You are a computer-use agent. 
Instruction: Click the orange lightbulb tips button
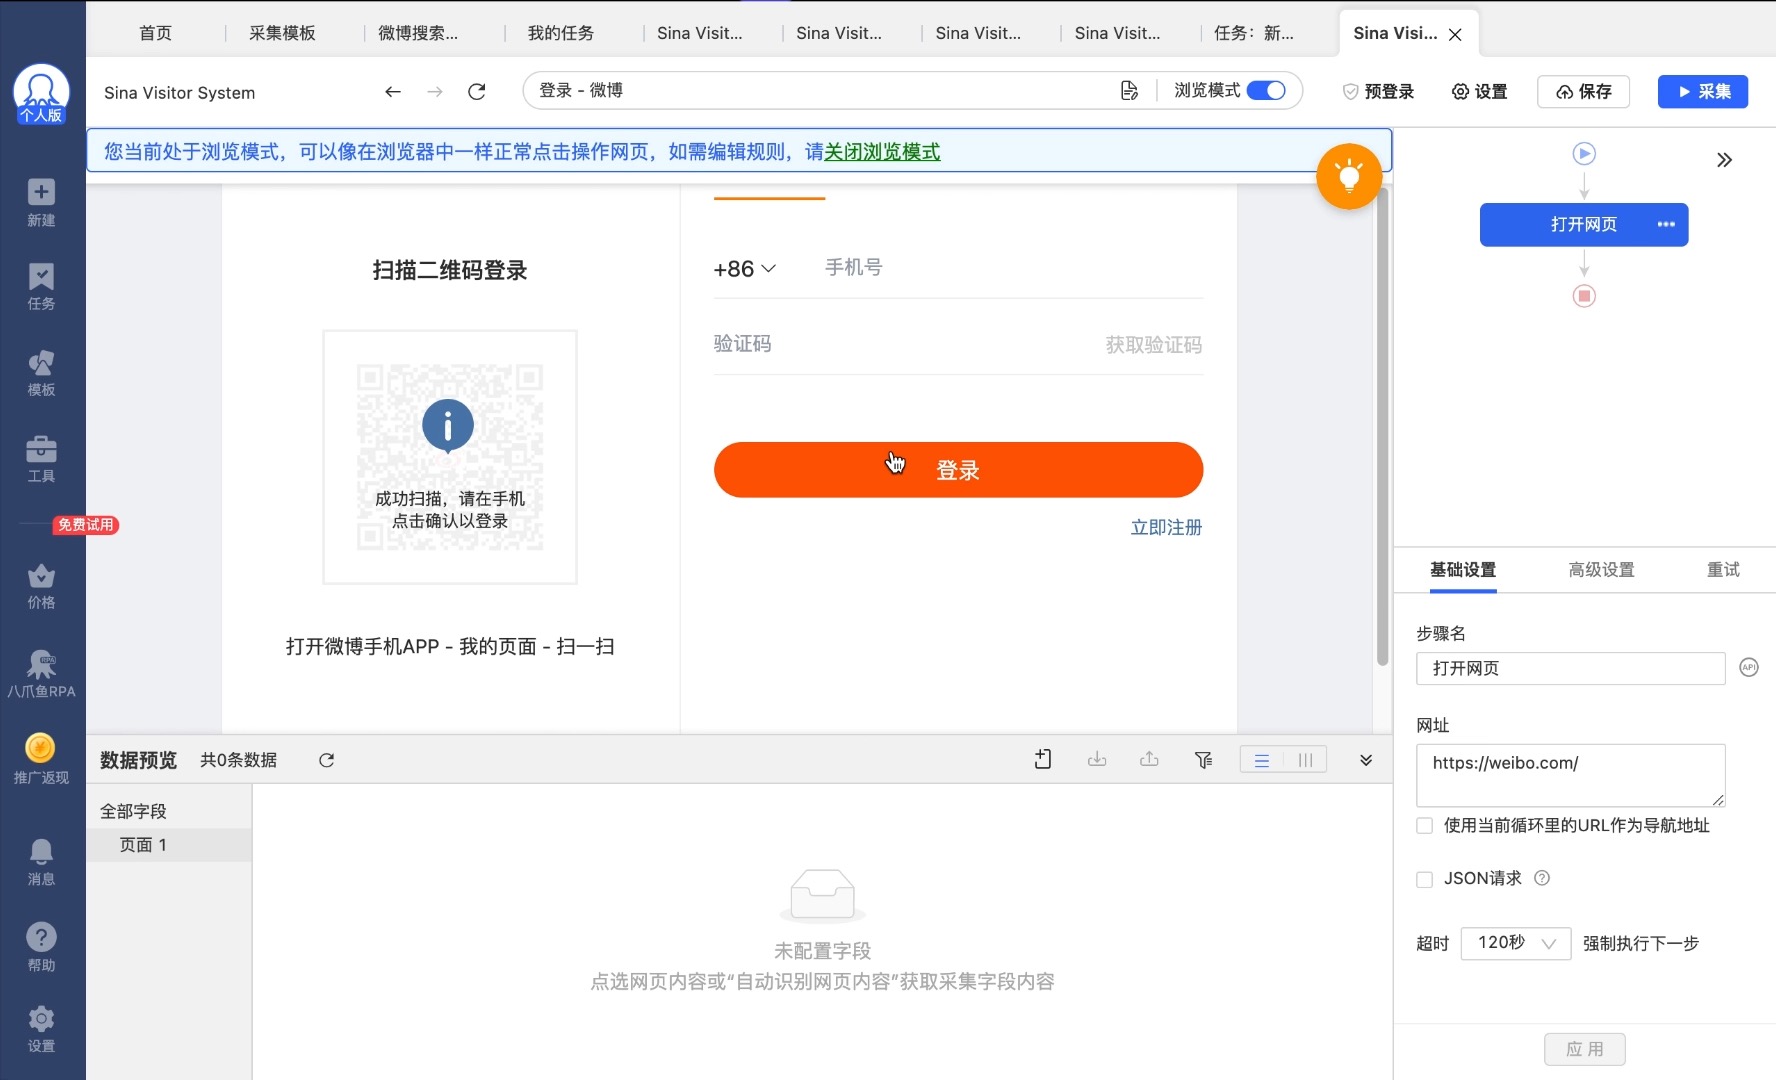click(x=1349, y=177)
